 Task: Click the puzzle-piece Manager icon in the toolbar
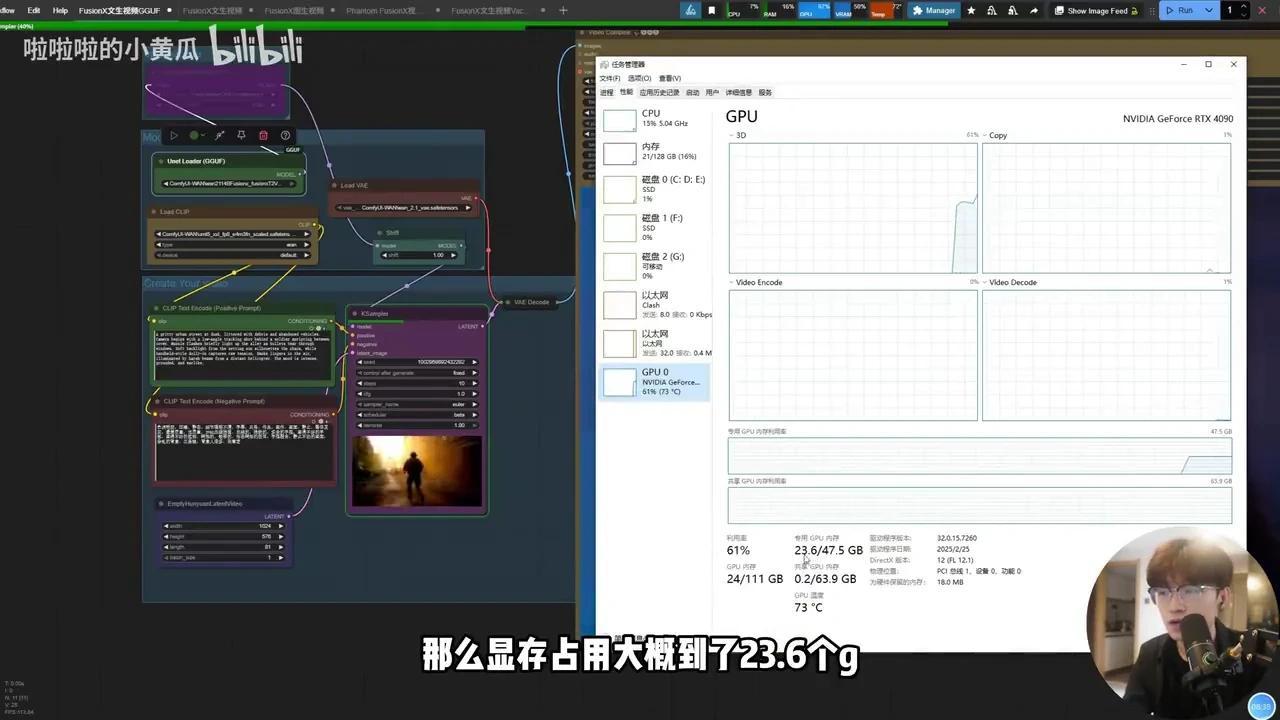point(918,10)
